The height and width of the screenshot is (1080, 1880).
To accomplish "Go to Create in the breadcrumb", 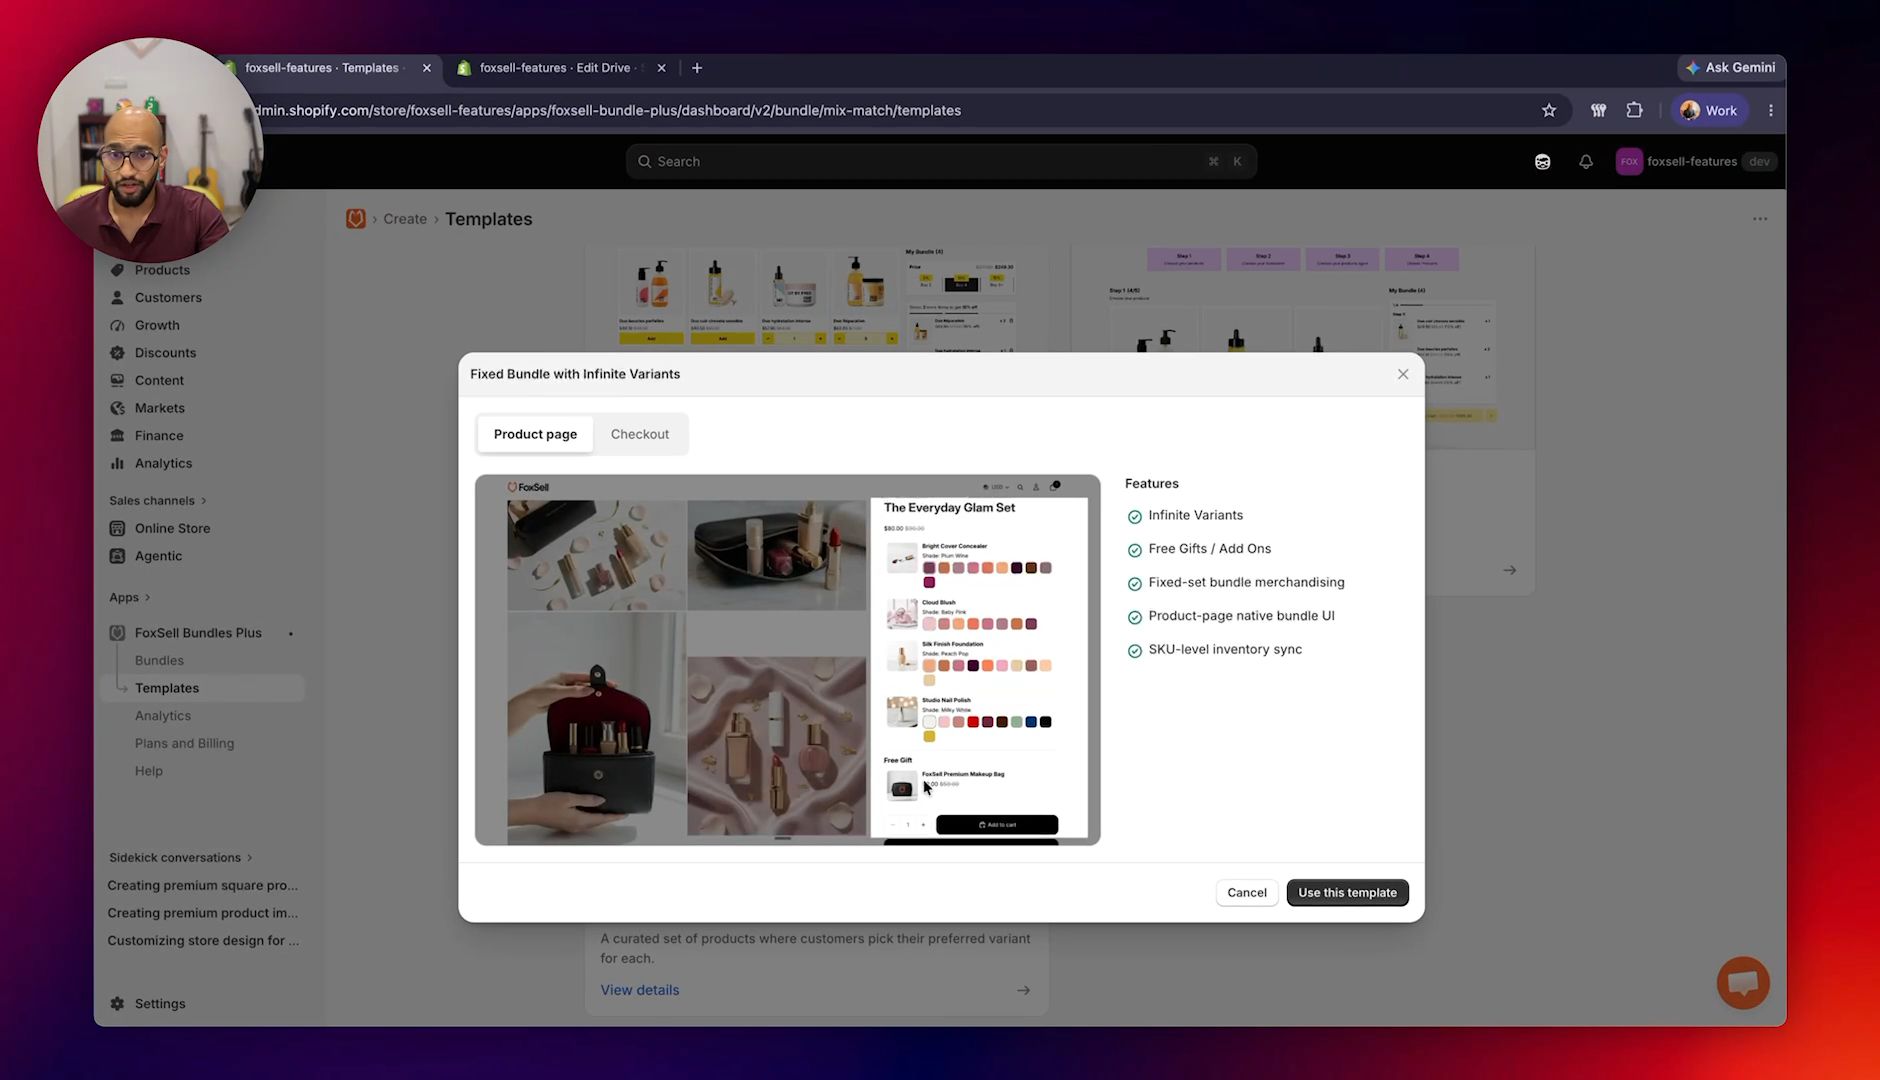I will (x=405, y=219).
